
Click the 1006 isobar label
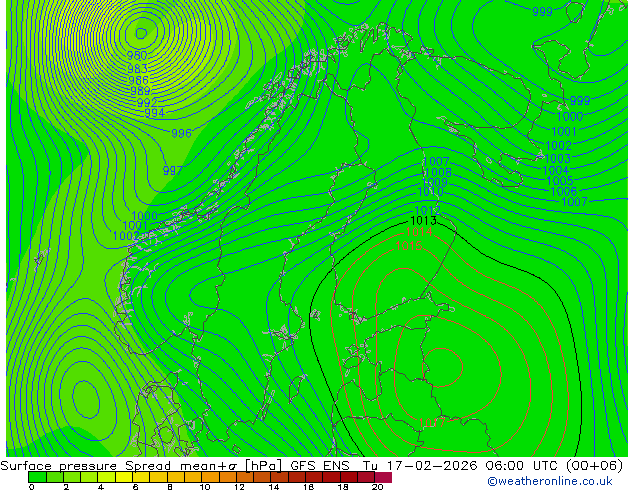[564, 191]
